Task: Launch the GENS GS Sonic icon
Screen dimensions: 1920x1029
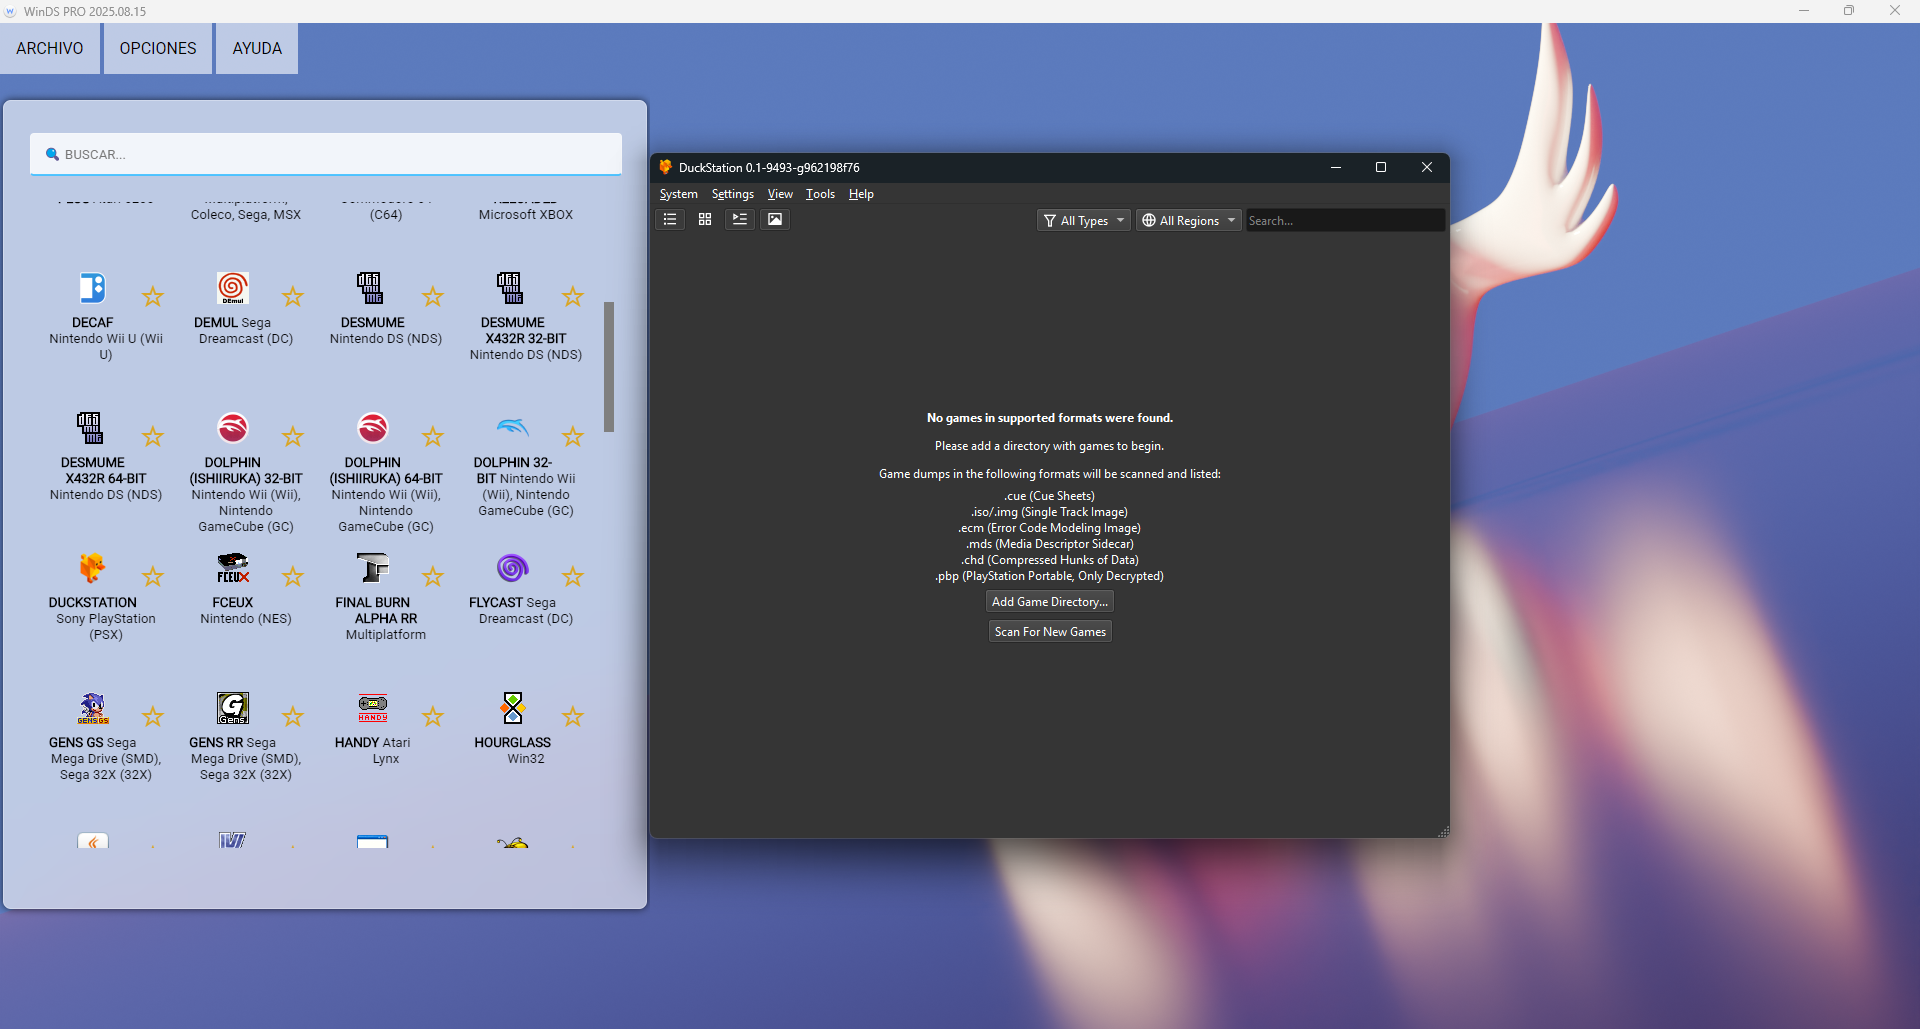Action: pos(92,708)
